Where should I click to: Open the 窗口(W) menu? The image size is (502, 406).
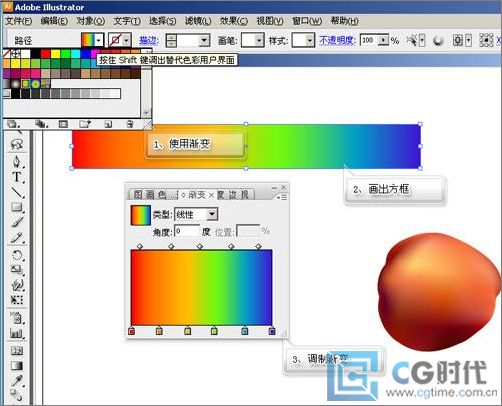pyautogui.click(x=307, y=21)
